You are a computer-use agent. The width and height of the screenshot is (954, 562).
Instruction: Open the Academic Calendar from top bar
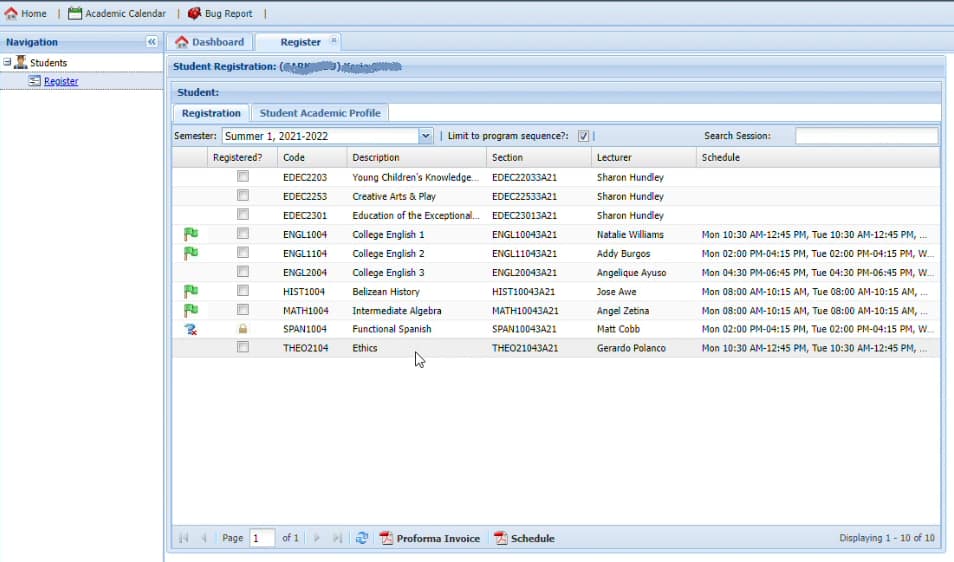(x=117, y=14)
